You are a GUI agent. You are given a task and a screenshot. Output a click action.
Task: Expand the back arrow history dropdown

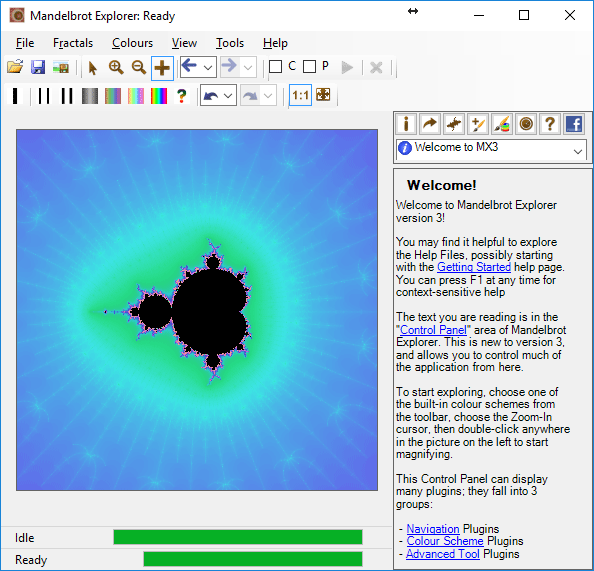pyautogui.click(x=208, y=68)
